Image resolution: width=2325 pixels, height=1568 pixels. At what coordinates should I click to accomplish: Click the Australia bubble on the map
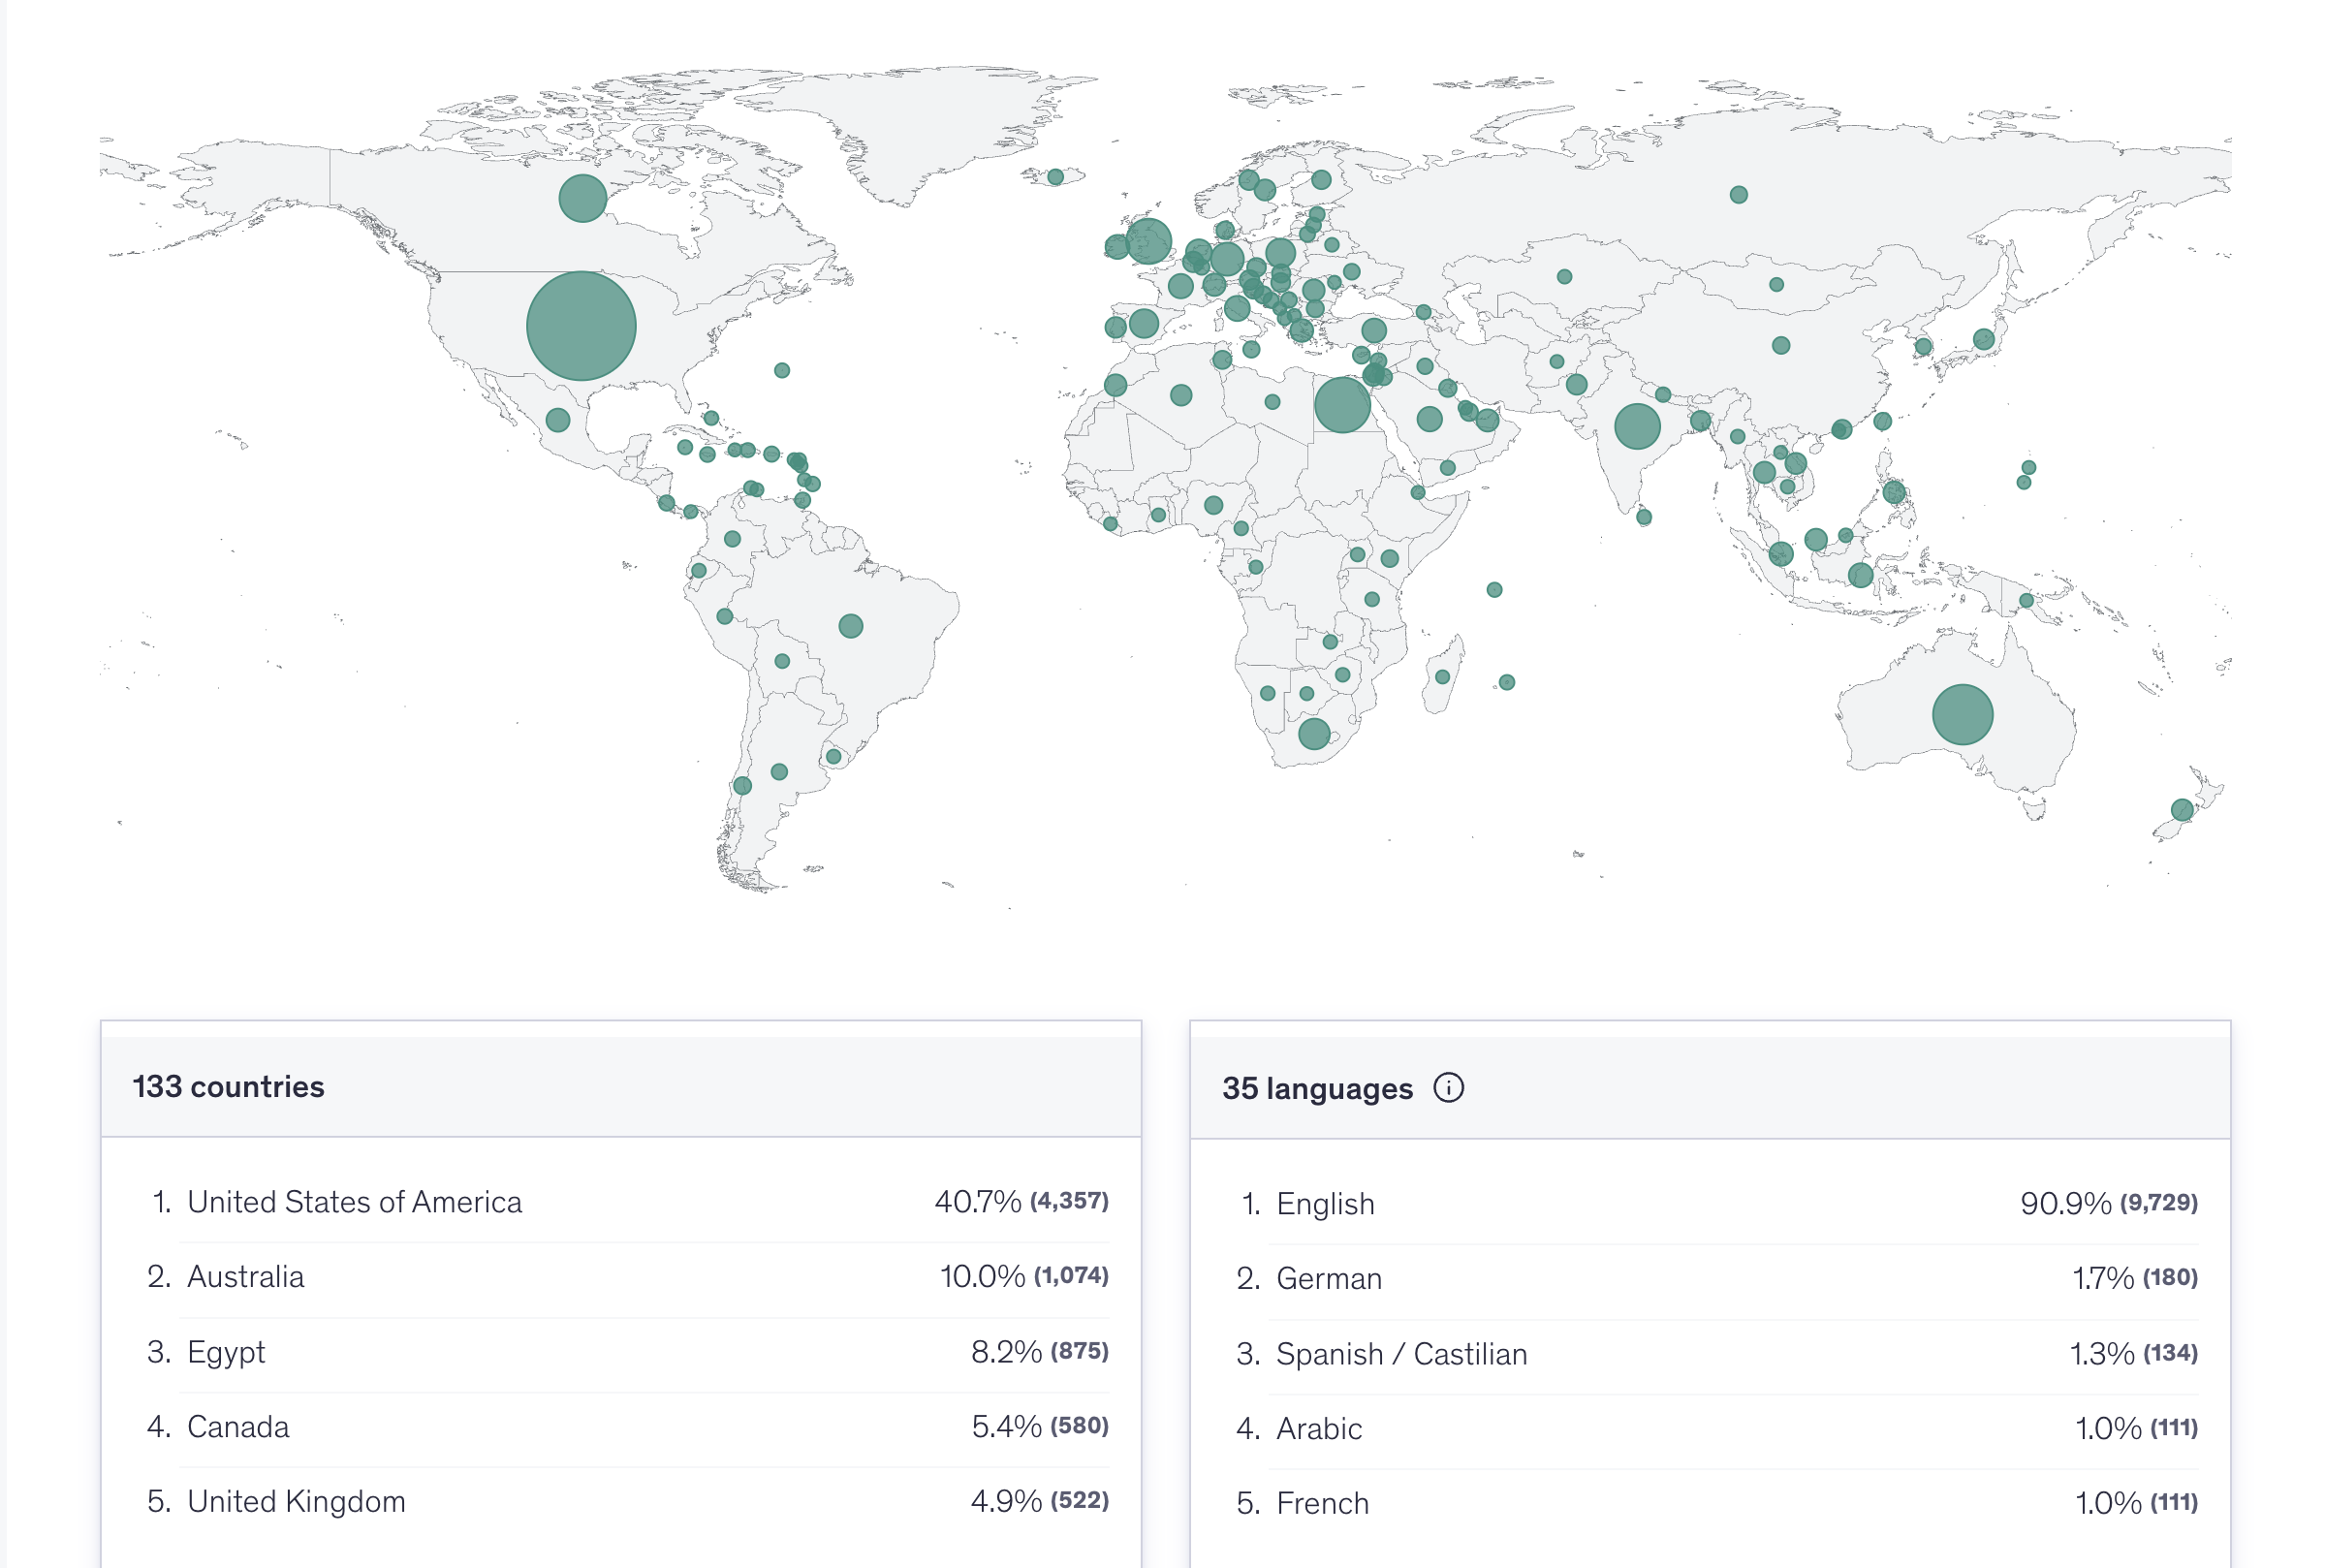pos(1962,714)
